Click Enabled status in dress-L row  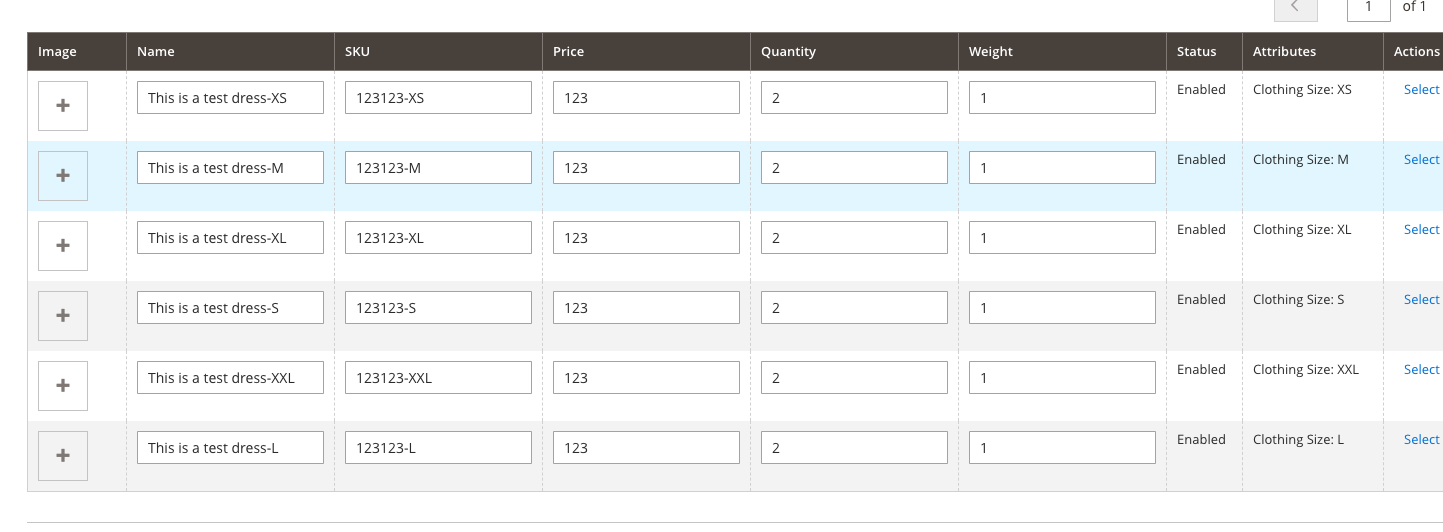point(1201,439)
